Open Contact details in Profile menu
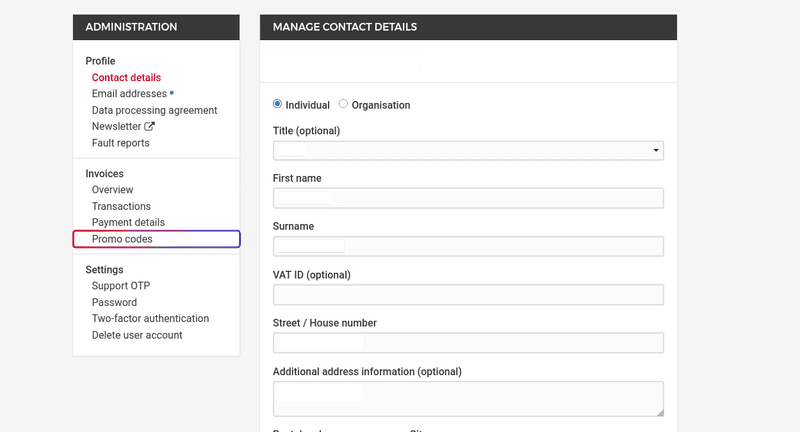 pos(126,78)
